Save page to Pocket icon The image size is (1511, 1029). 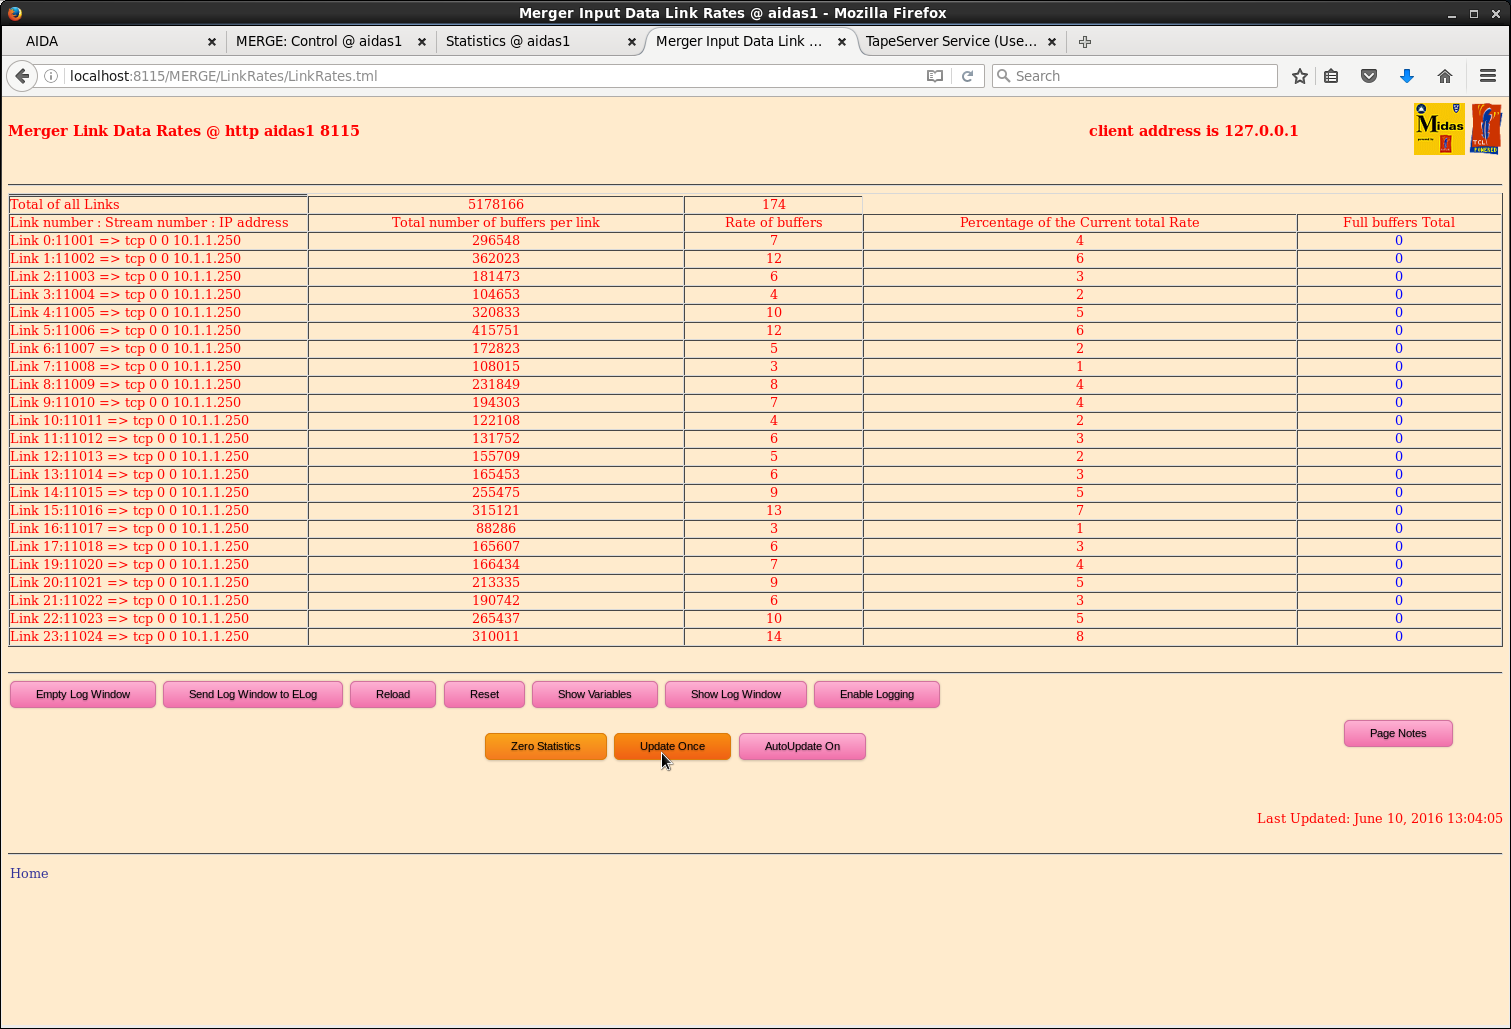1369,76
